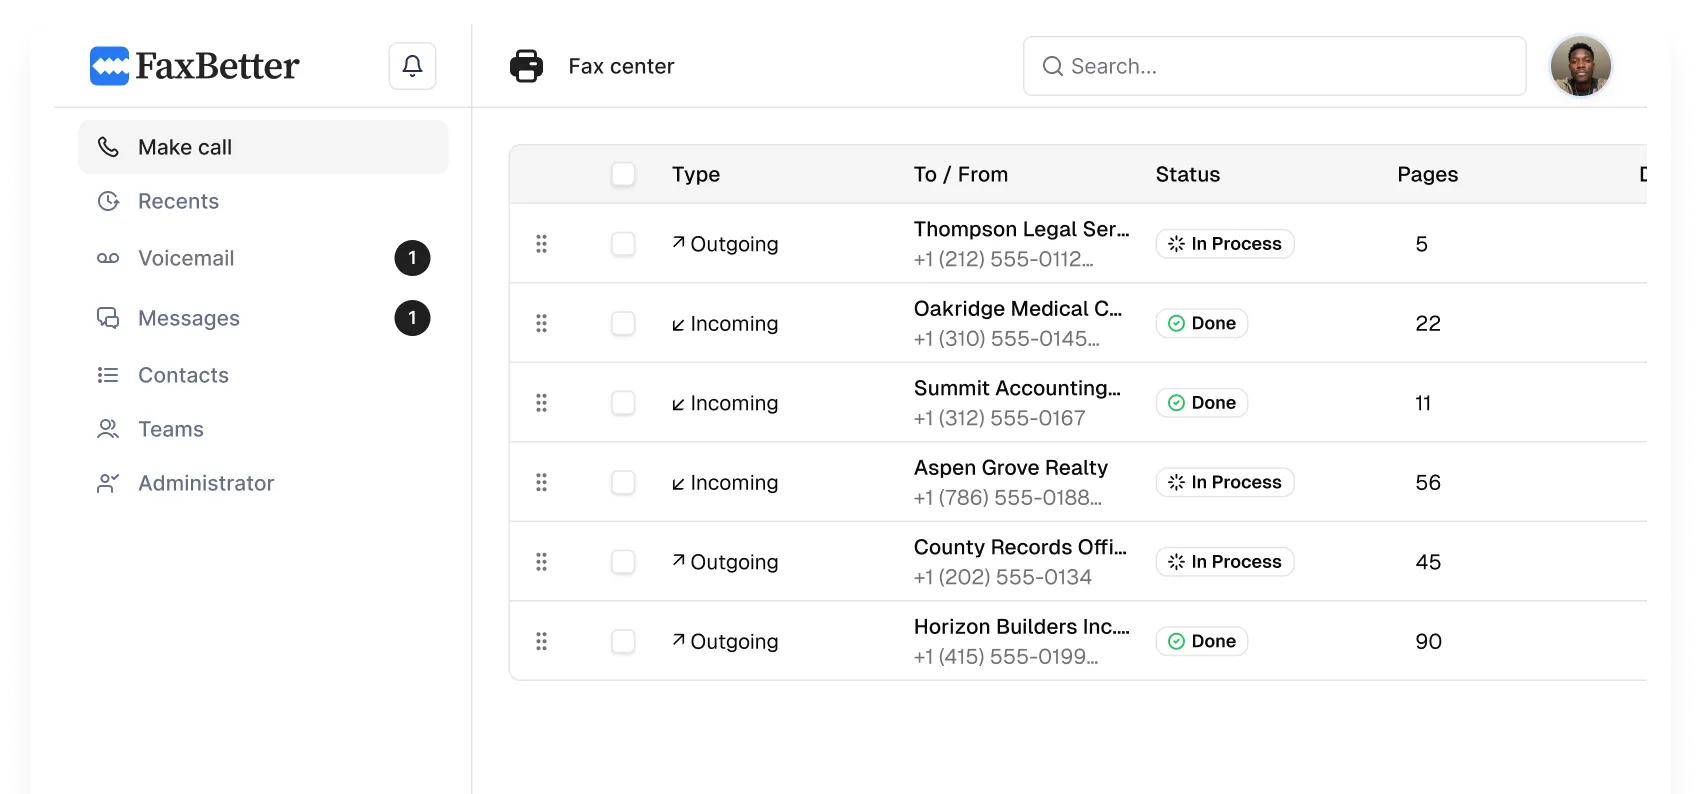Click the drag handle for Thompson Legal row

(541, 244)
